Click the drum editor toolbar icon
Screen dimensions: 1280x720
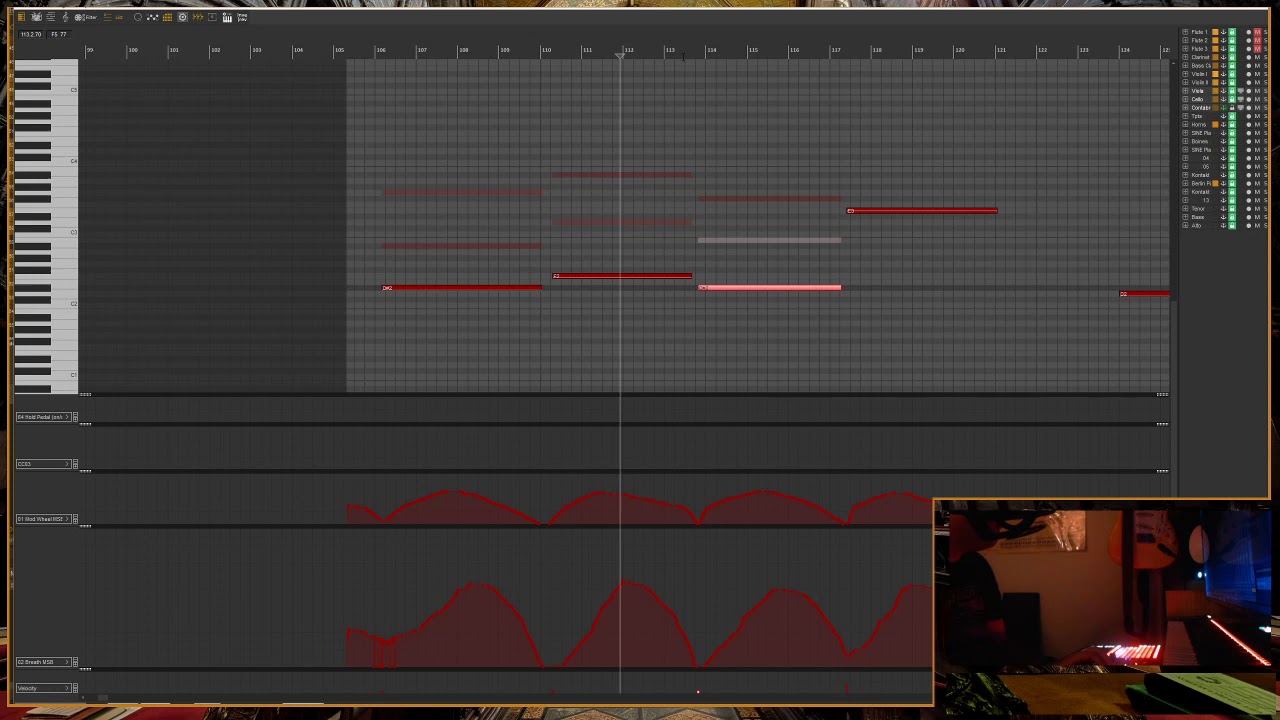pos(36,17)
